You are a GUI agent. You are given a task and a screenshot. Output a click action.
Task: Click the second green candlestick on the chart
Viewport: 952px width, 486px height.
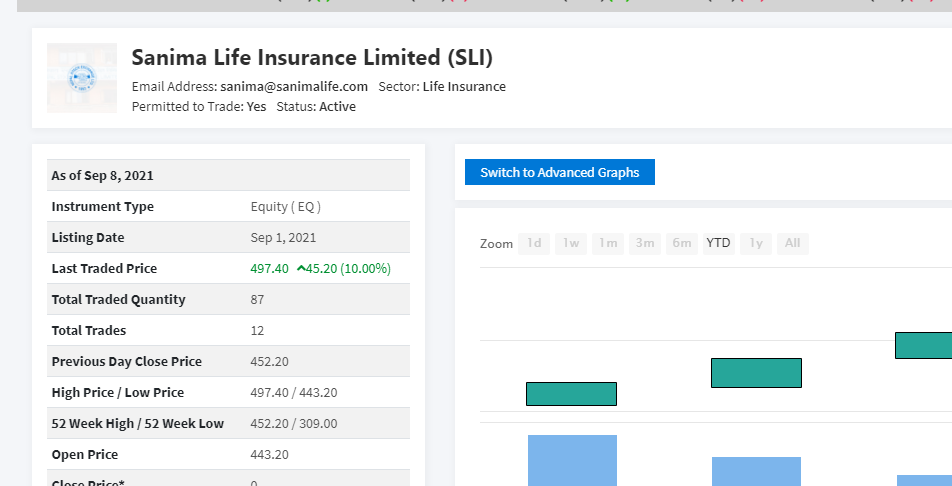(756, 373)
